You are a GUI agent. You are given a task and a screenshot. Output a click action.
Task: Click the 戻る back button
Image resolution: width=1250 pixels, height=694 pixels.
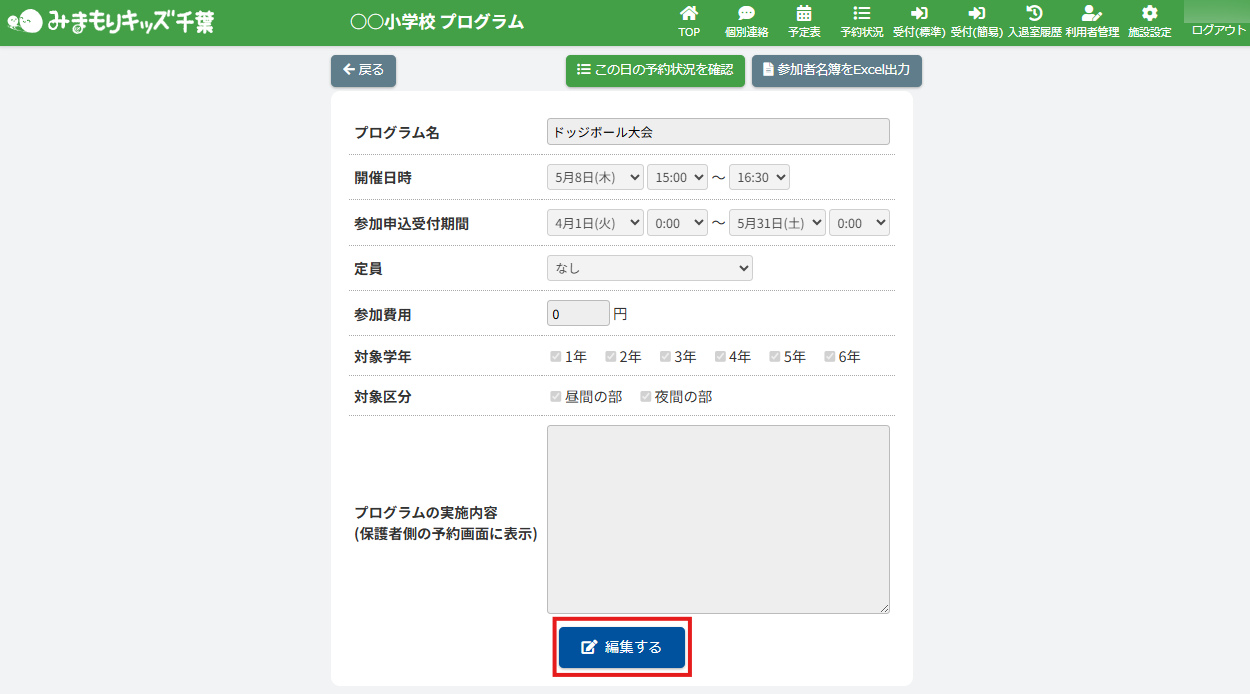click(364, 70)
